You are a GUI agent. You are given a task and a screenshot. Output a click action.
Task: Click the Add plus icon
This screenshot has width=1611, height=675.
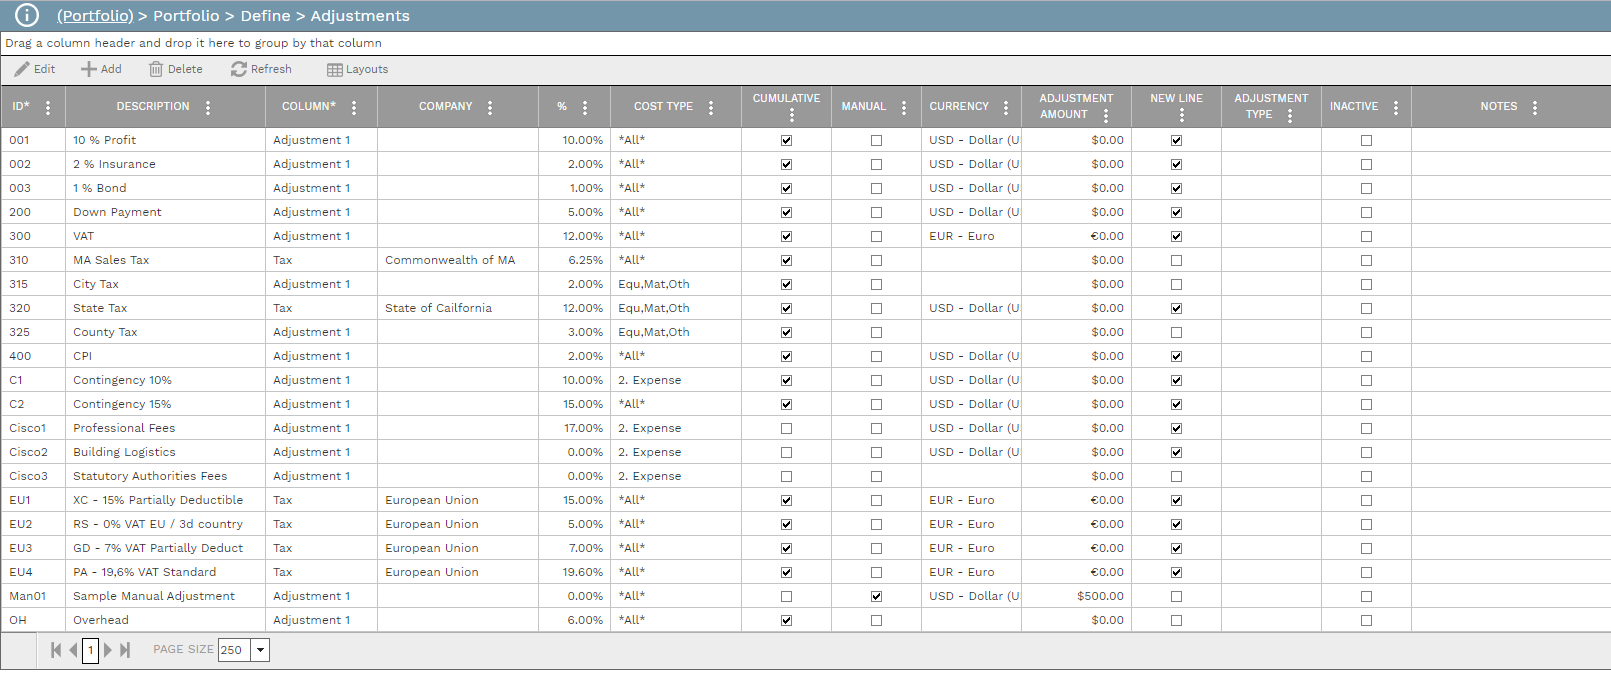[x=89, y=69]
